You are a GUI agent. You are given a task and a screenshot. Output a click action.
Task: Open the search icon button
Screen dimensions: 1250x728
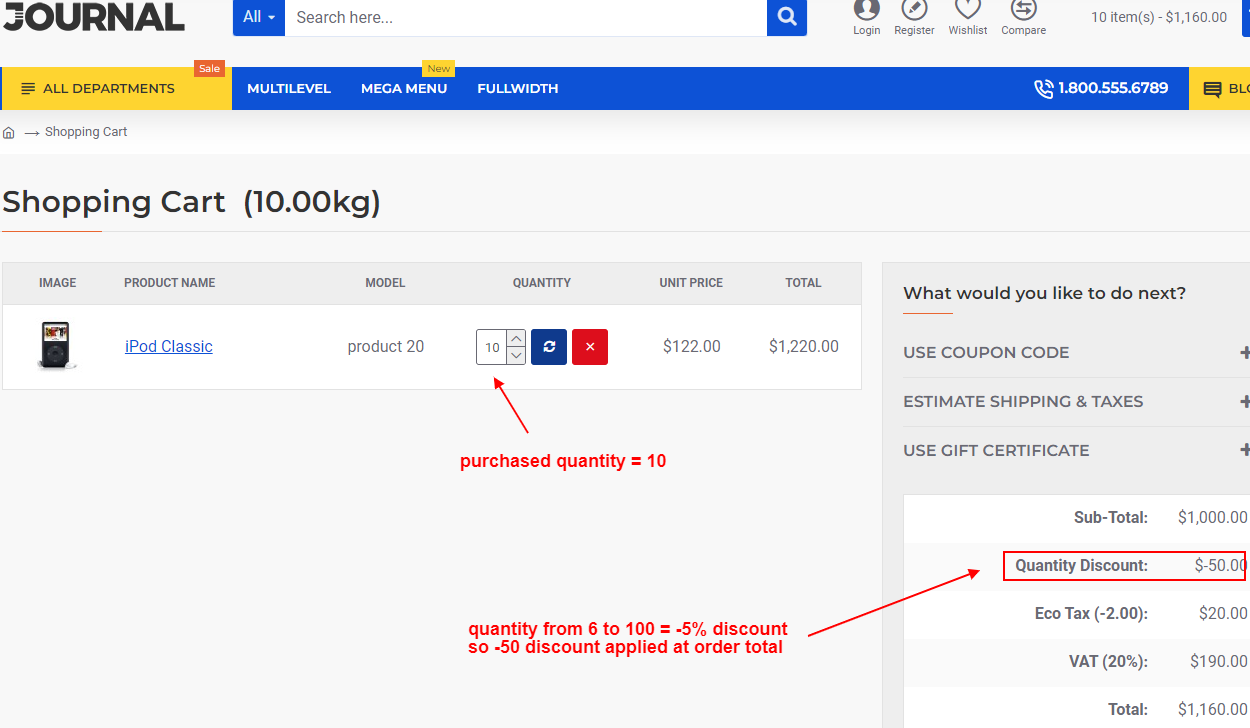point(786,17)
